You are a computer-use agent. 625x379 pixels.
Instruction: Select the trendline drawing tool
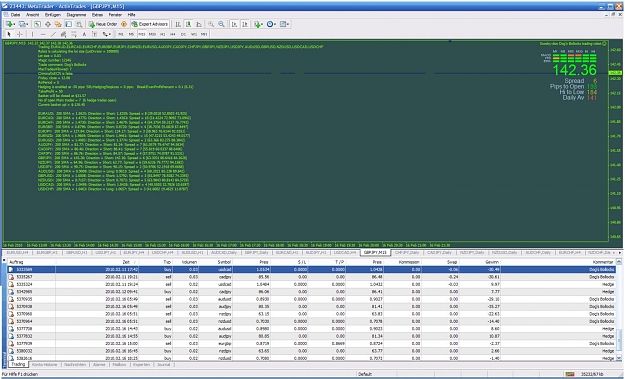pos(53,34)
